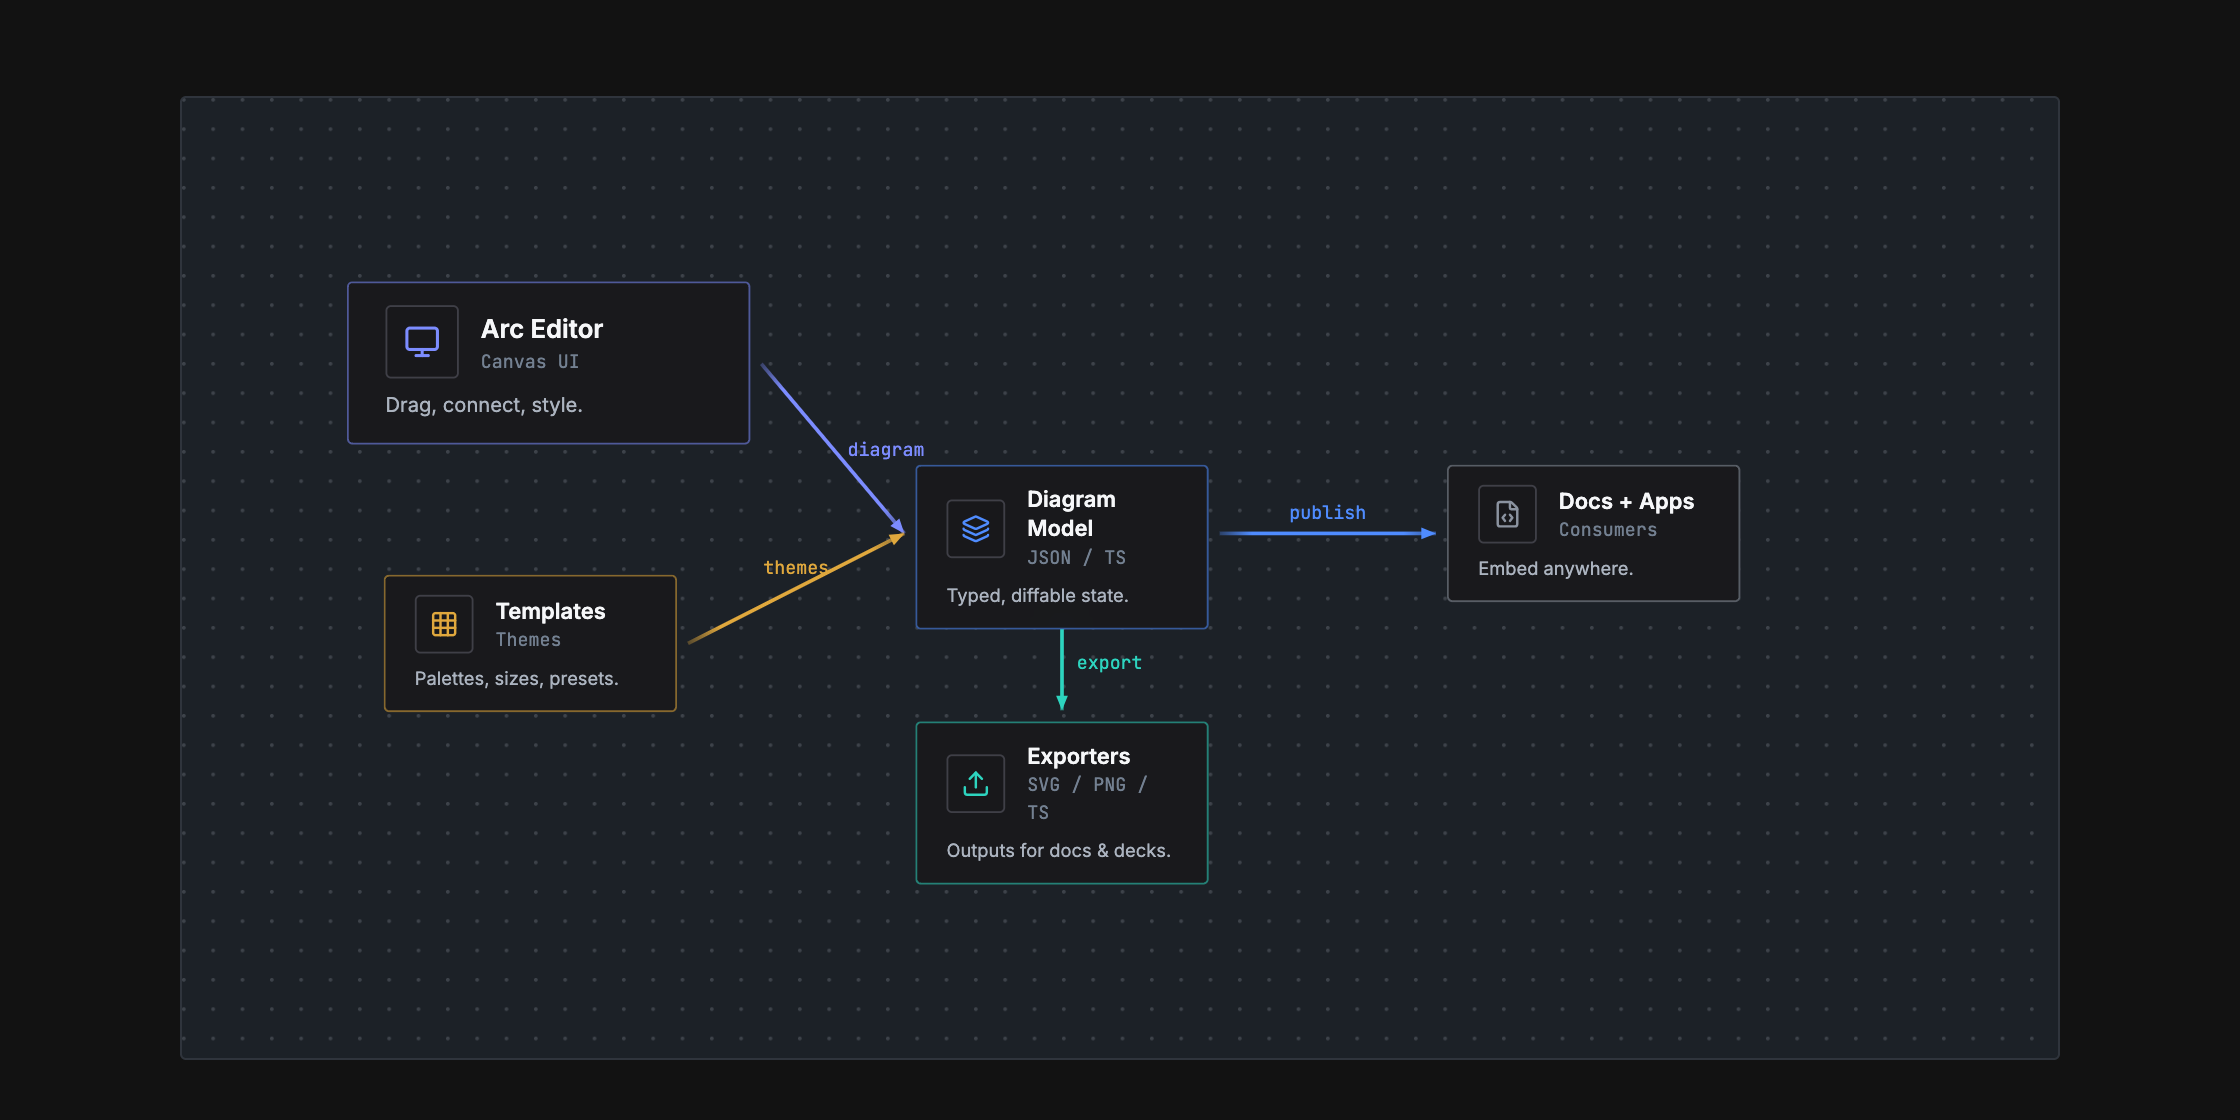Select the orange themes arrow connector

point(796,589)
